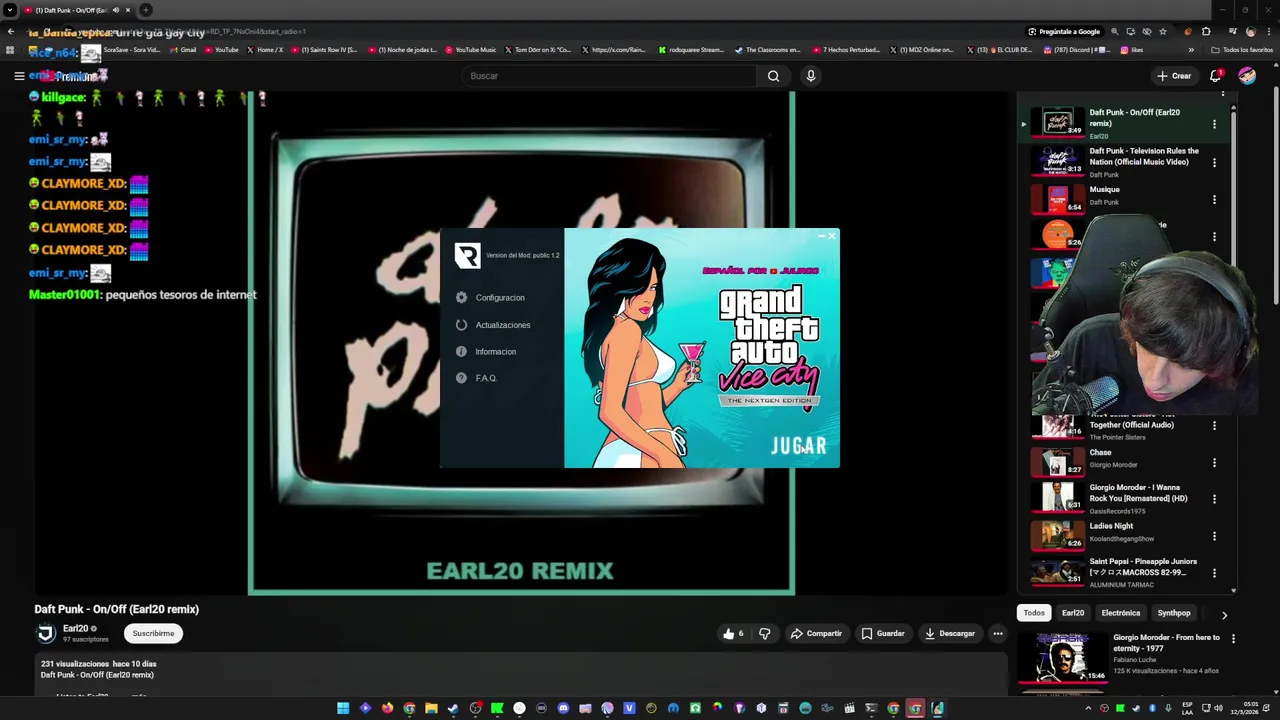Activate voice search microphone icon
The image size is (1280, 720).
coord(811,76)
